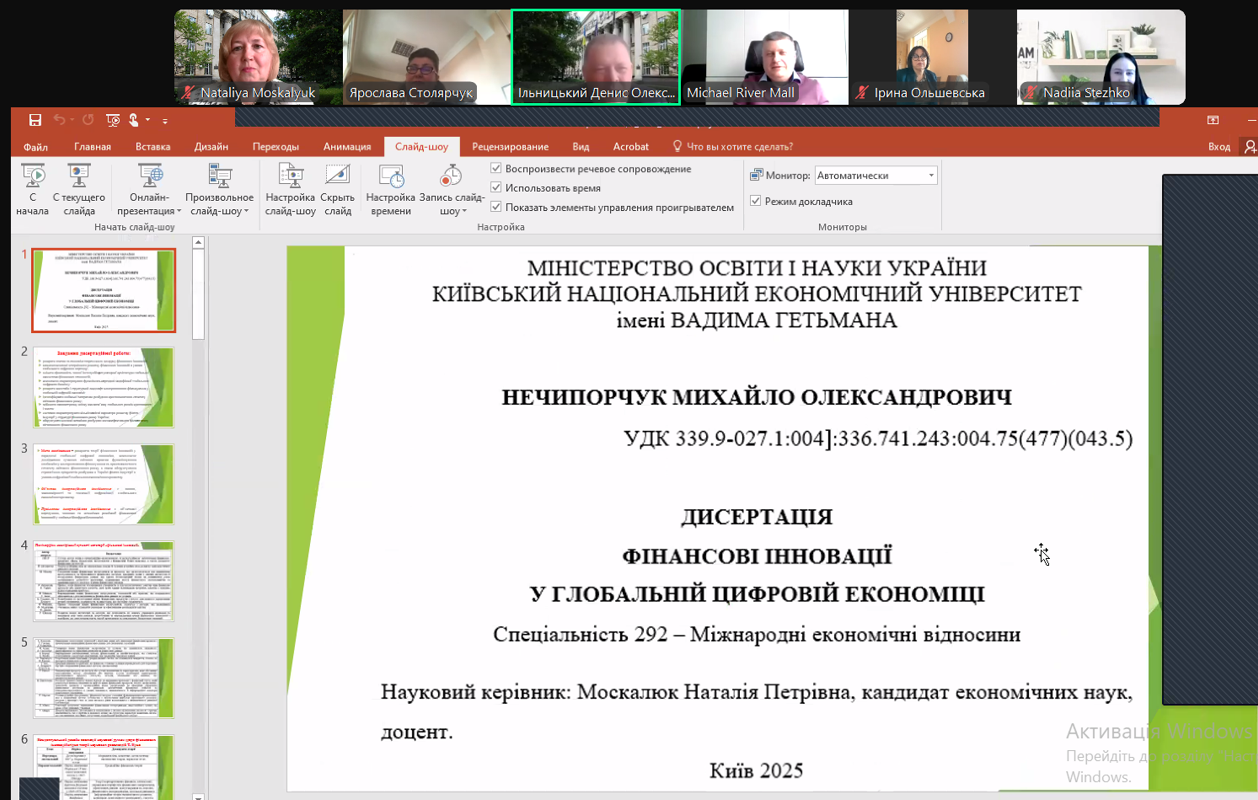Open the Анимация ribbon tab

click(x=347, y=147)
